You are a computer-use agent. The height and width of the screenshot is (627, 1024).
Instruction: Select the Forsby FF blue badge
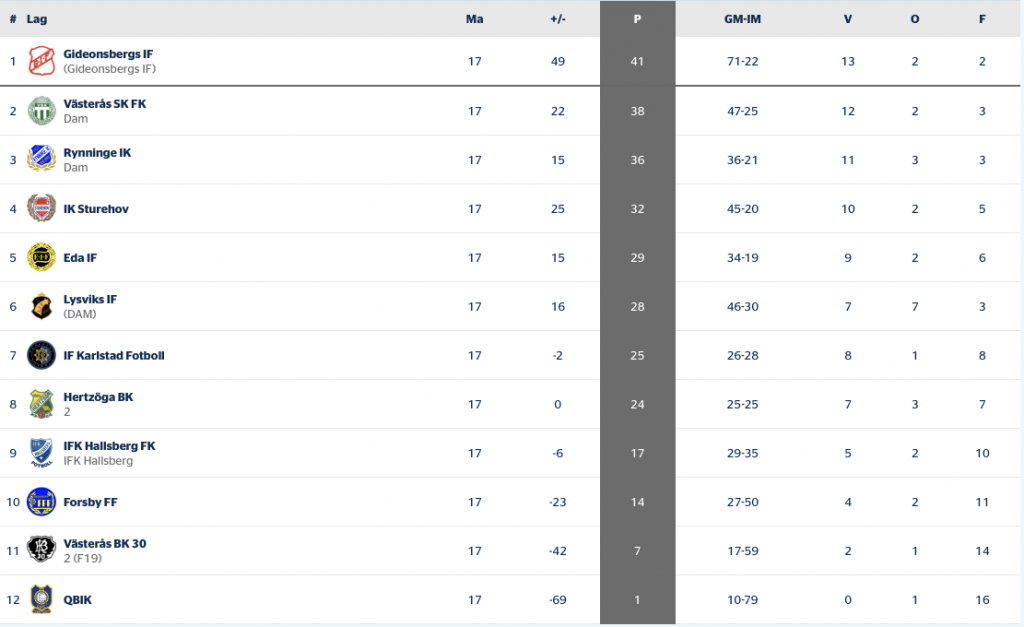click(x=41, y=502)
